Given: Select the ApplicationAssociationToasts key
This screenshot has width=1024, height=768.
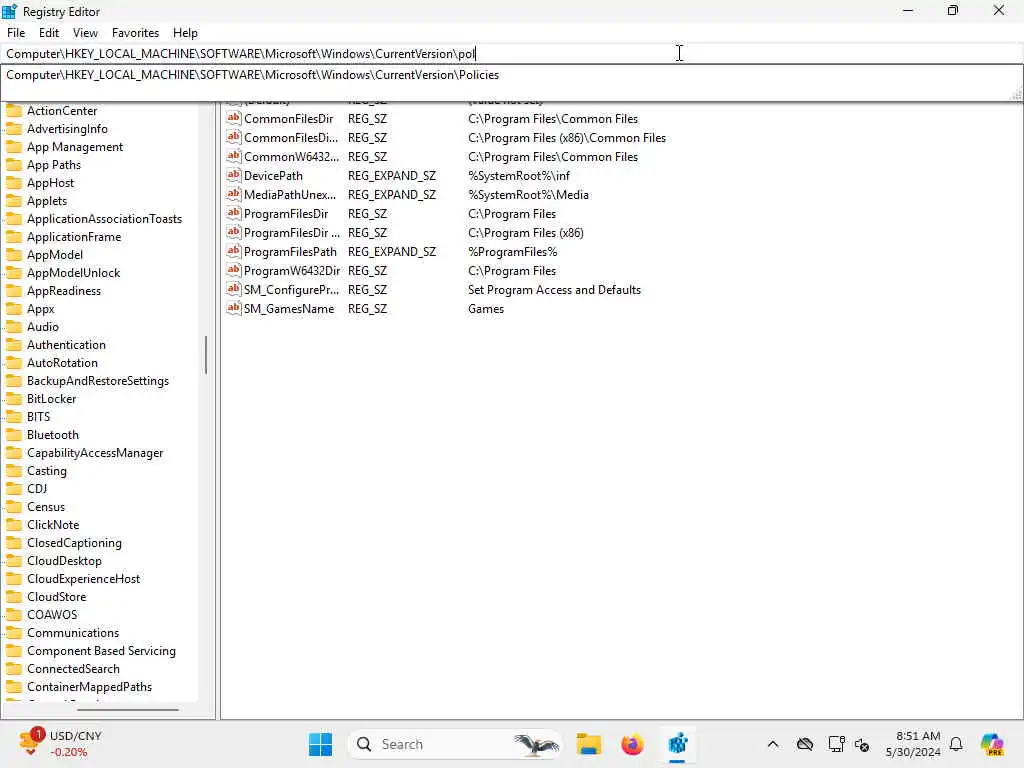Looking at the screenshot, I should click(104, 219).
